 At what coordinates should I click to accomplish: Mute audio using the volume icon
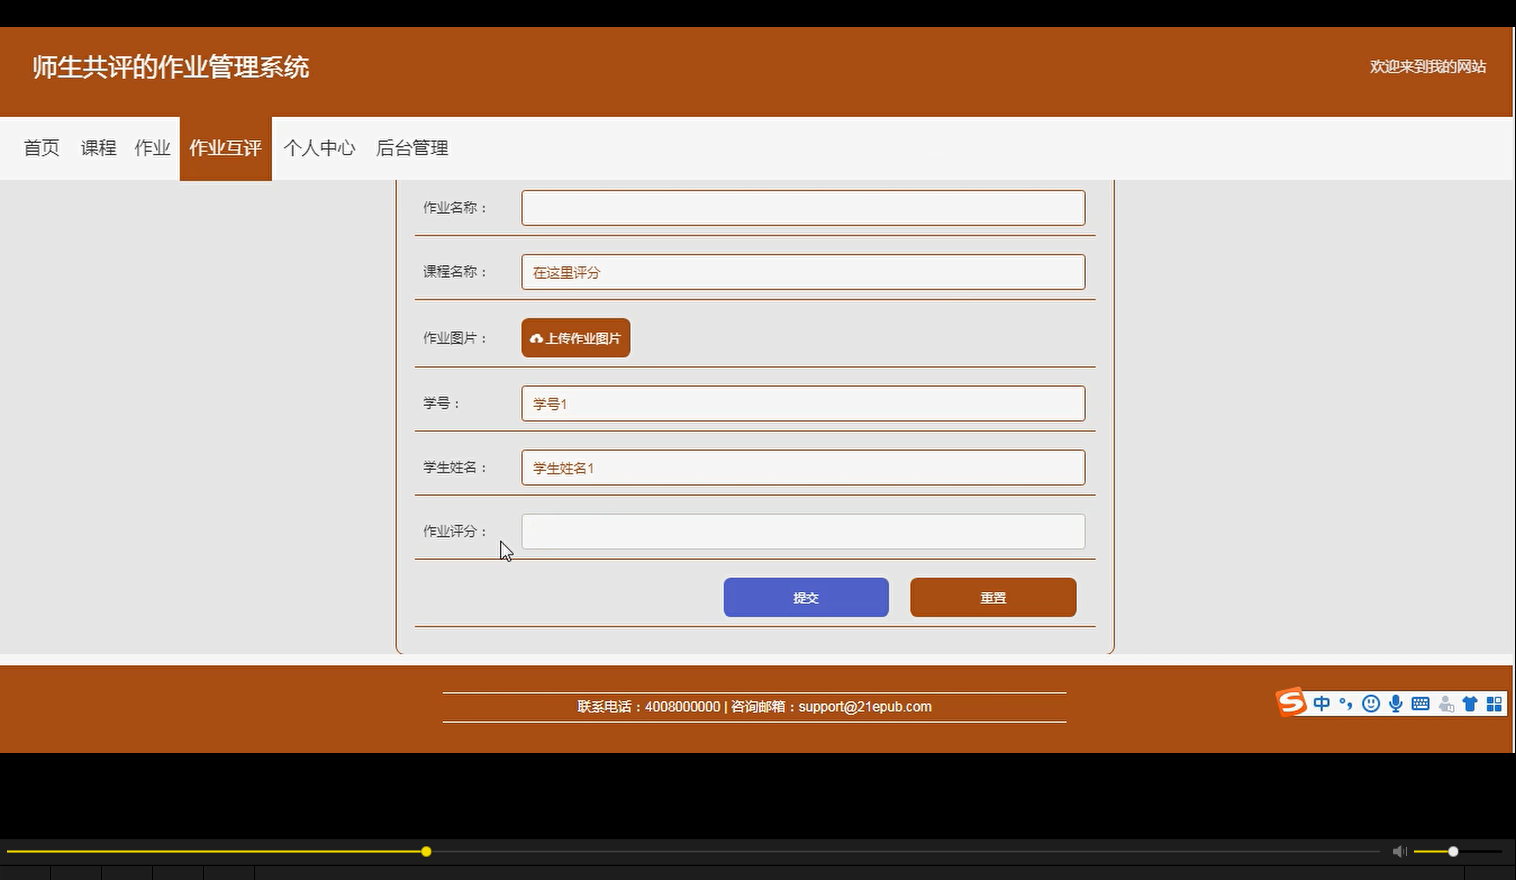pyautogui.click(x=1398, y=851)
